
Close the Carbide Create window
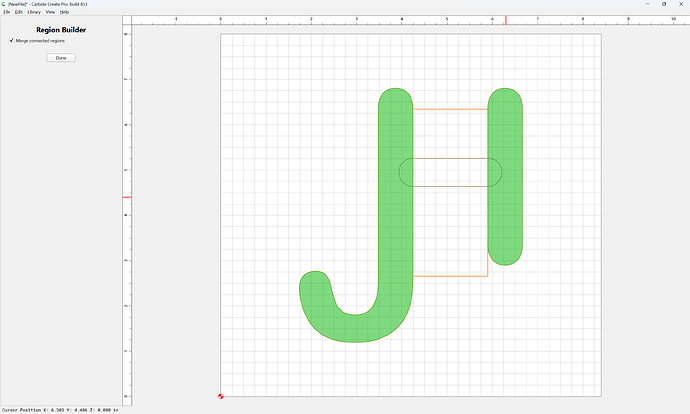coord(681,4)
